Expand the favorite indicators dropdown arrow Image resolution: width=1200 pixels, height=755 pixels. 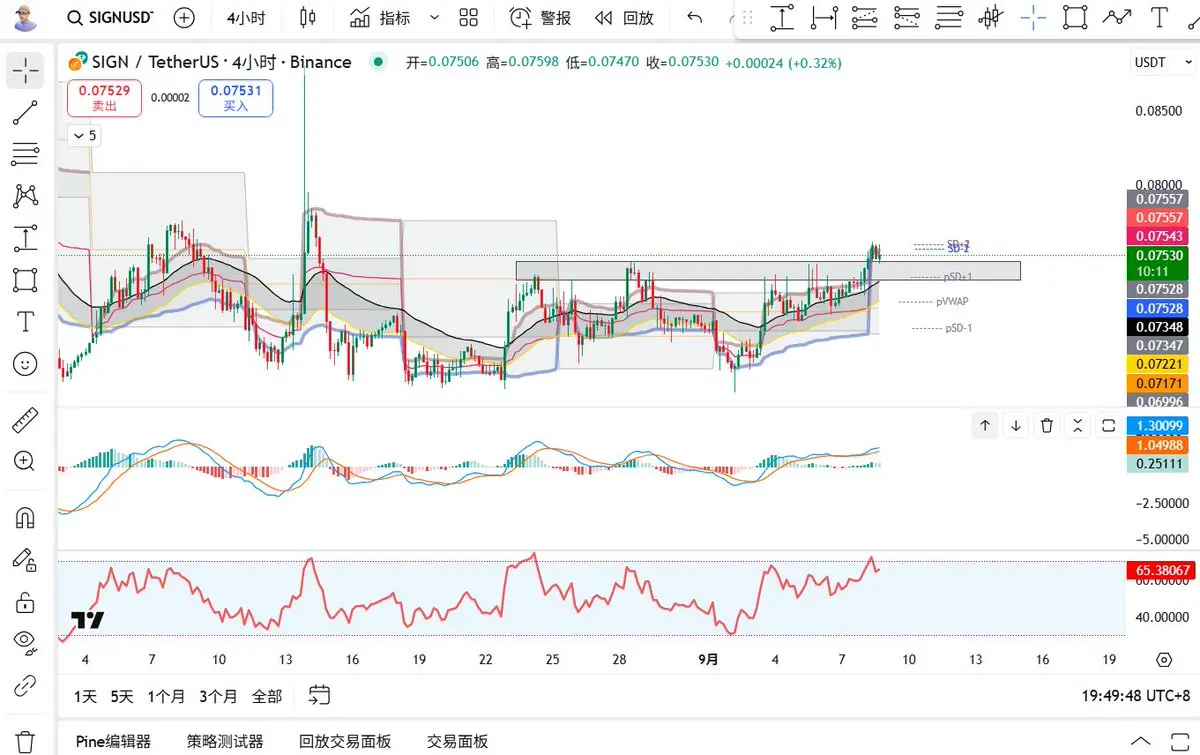(x=434, y=17)
